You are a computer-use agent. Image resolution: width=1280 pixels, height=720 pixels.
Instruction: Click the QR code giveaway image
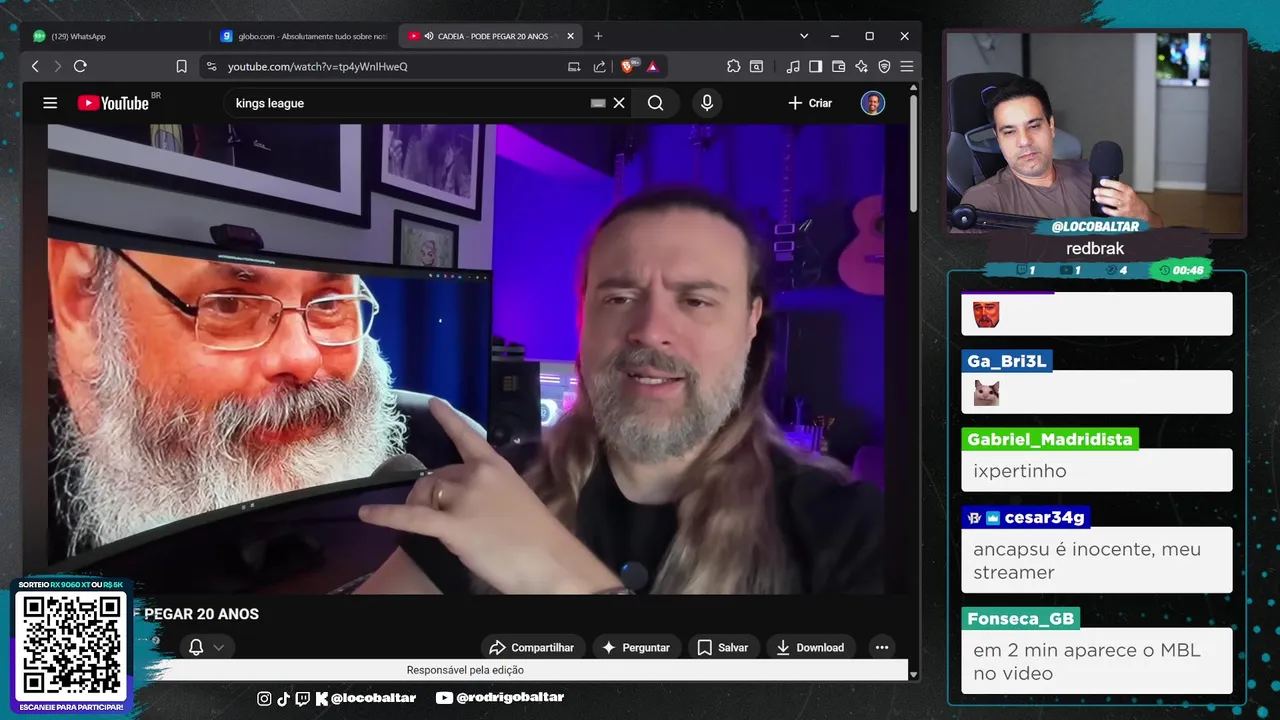pyautogui.click(x=71, y=645)
